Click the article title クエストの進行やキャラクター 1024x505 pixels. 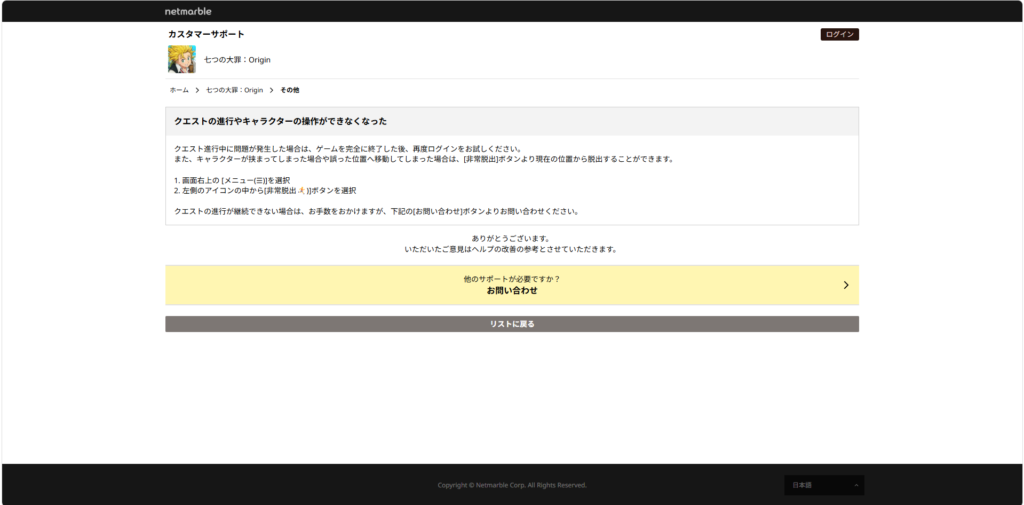[x=280, y=121]
